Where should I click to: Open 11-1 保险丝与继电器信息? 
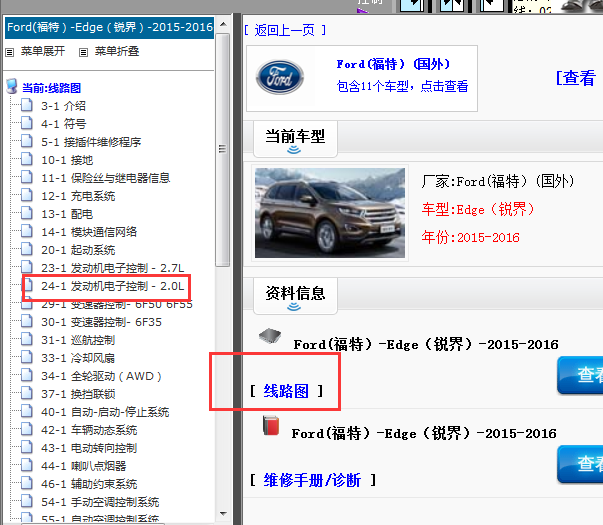[x=106, y=178]
